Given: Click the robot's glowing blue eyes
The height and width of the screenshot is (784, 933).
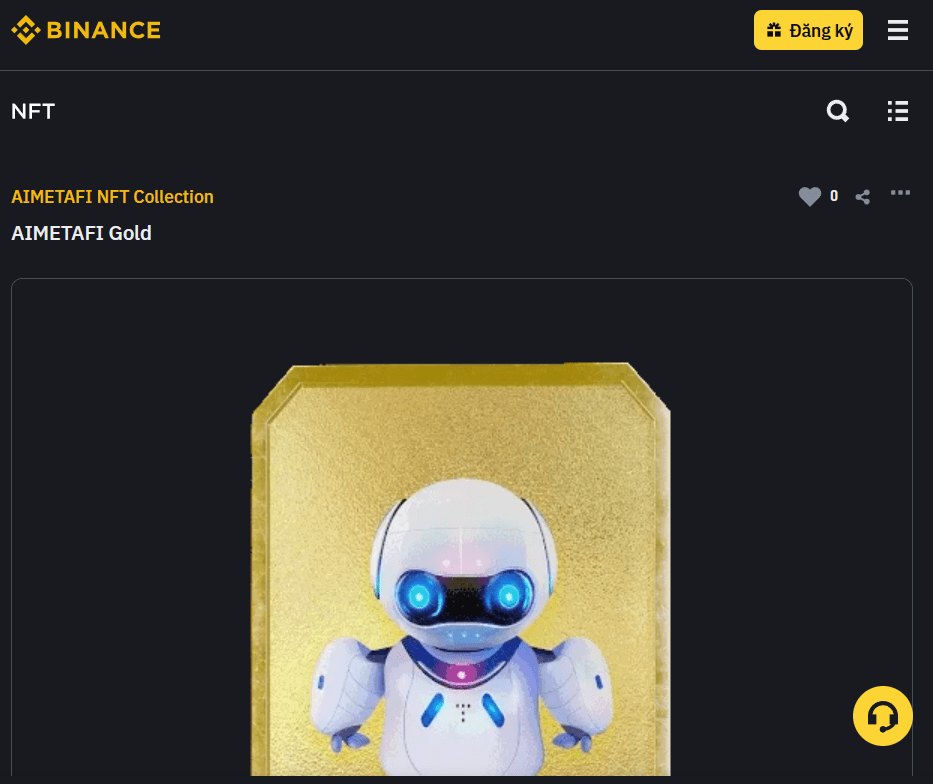Looking at the screenshot, I should [464, 595].
